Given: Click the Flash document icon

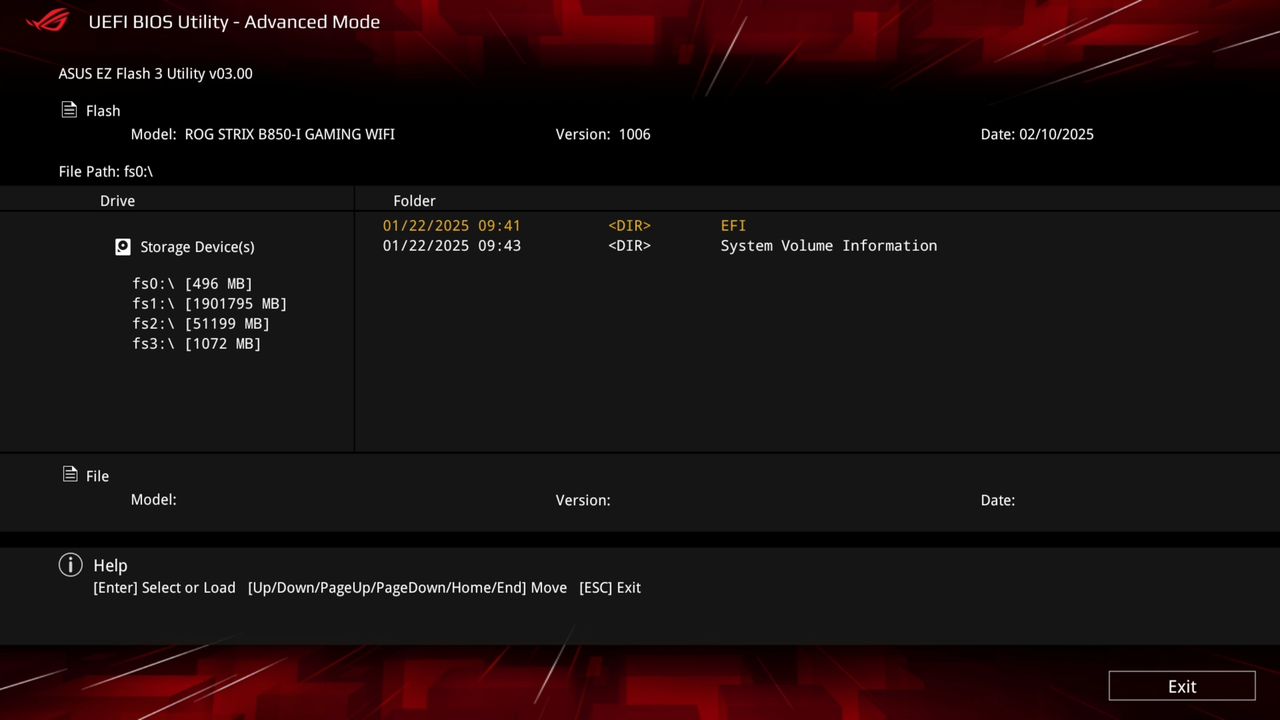Looking at the screenshot, I should (x=69, y=110).
